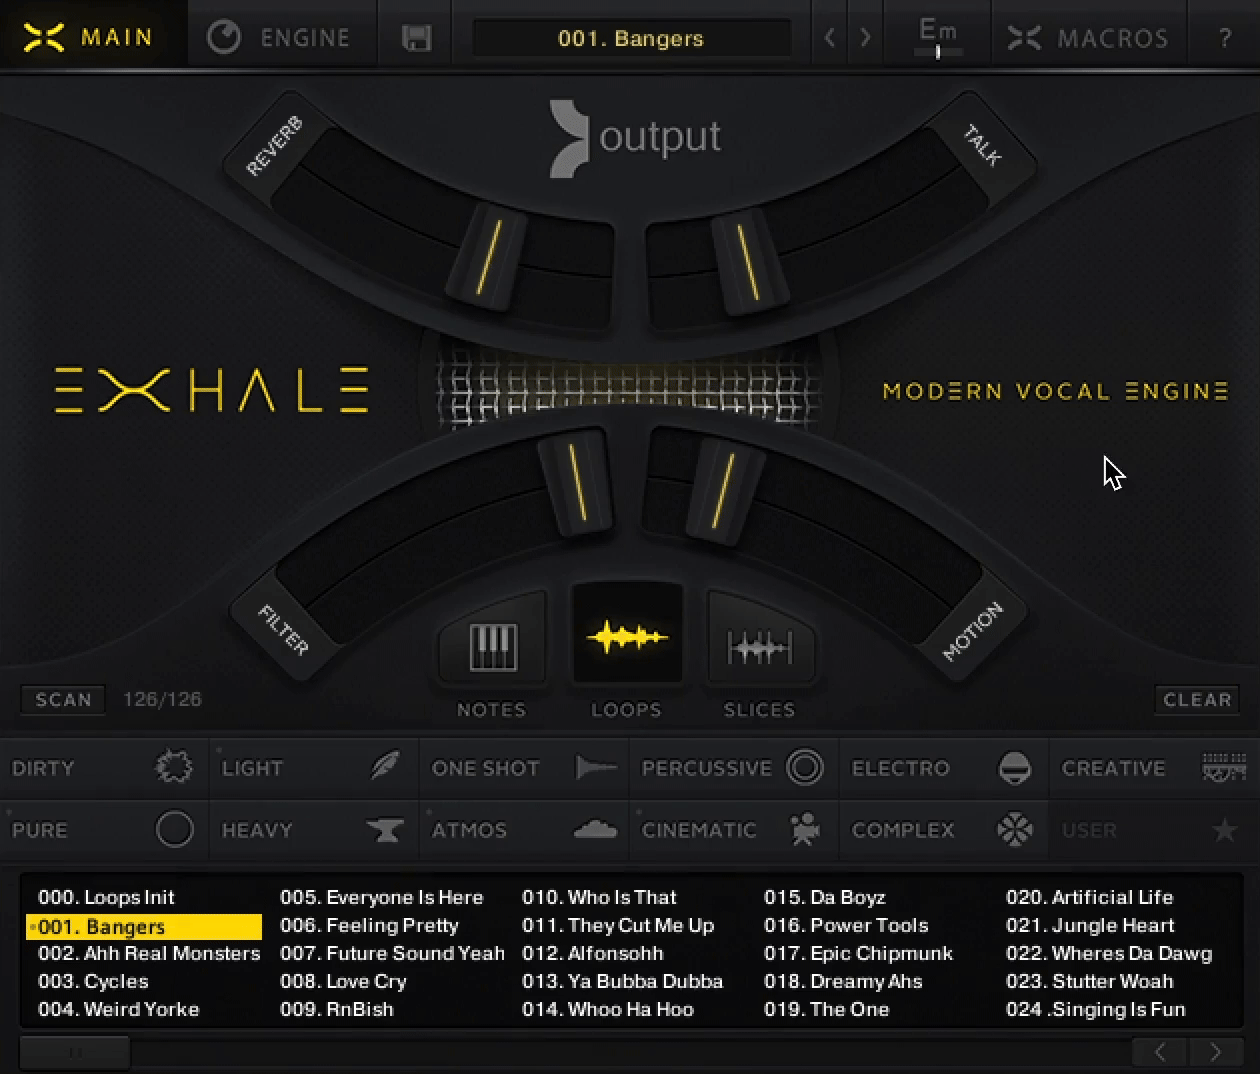Viewport: 1260px width, 1074px height.
Task: Click the center grid waveform display
Action: coord(630,384)
